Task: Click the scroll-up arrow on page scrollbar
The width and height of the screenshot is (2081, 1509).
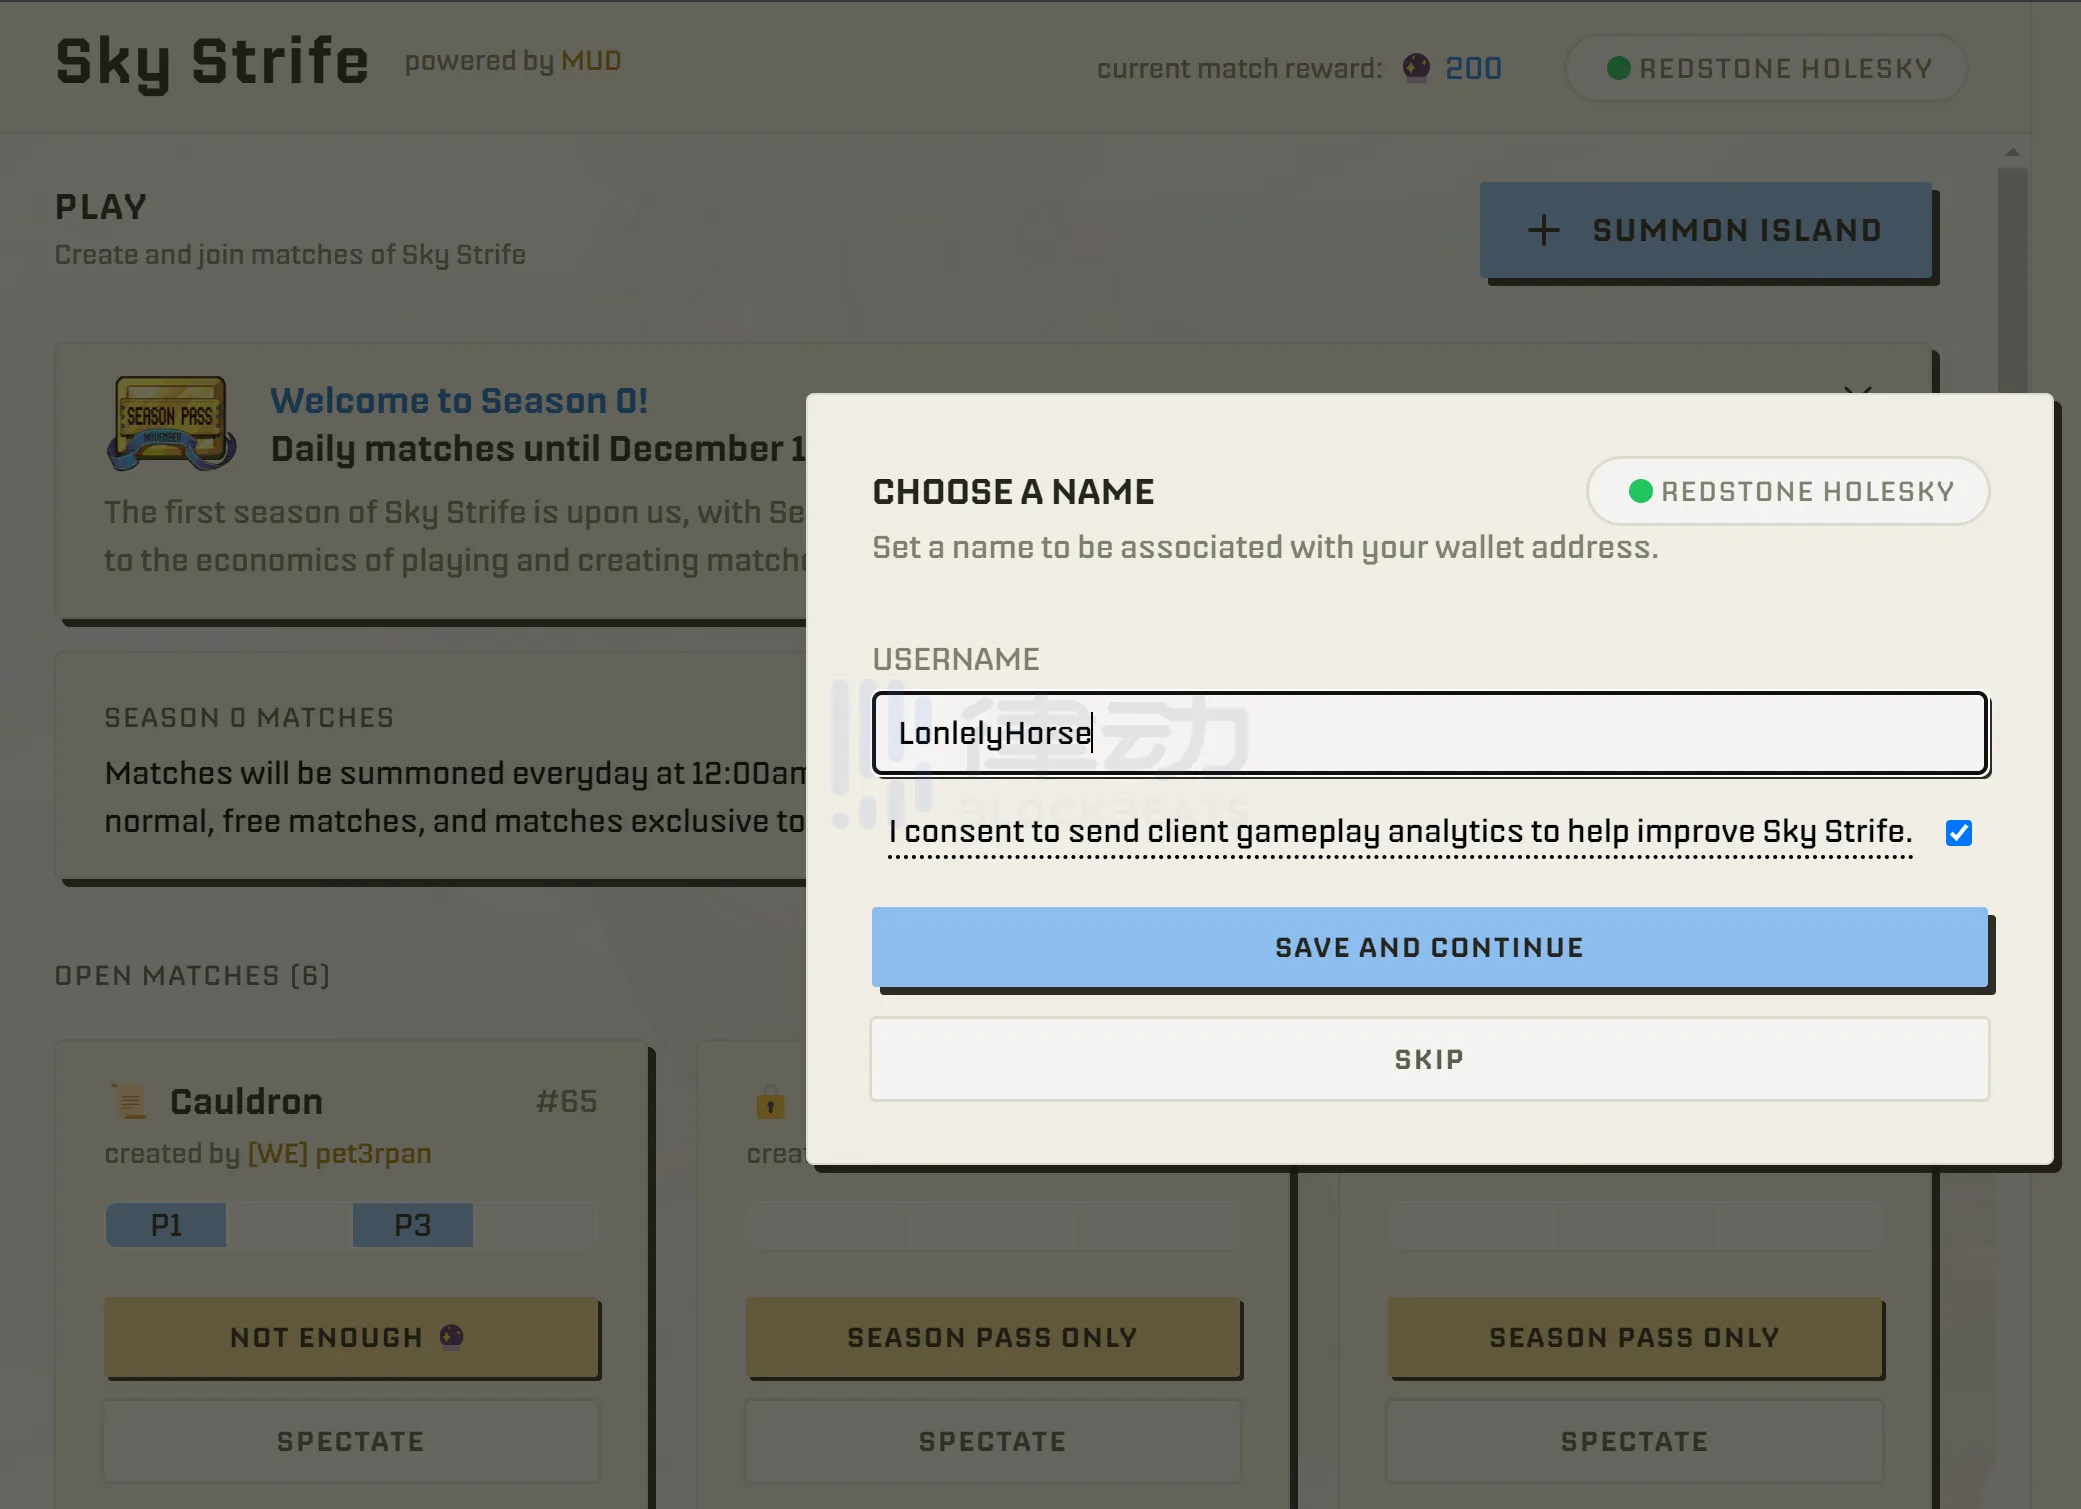Action: pyautogui.click(x=2012, y=153)
